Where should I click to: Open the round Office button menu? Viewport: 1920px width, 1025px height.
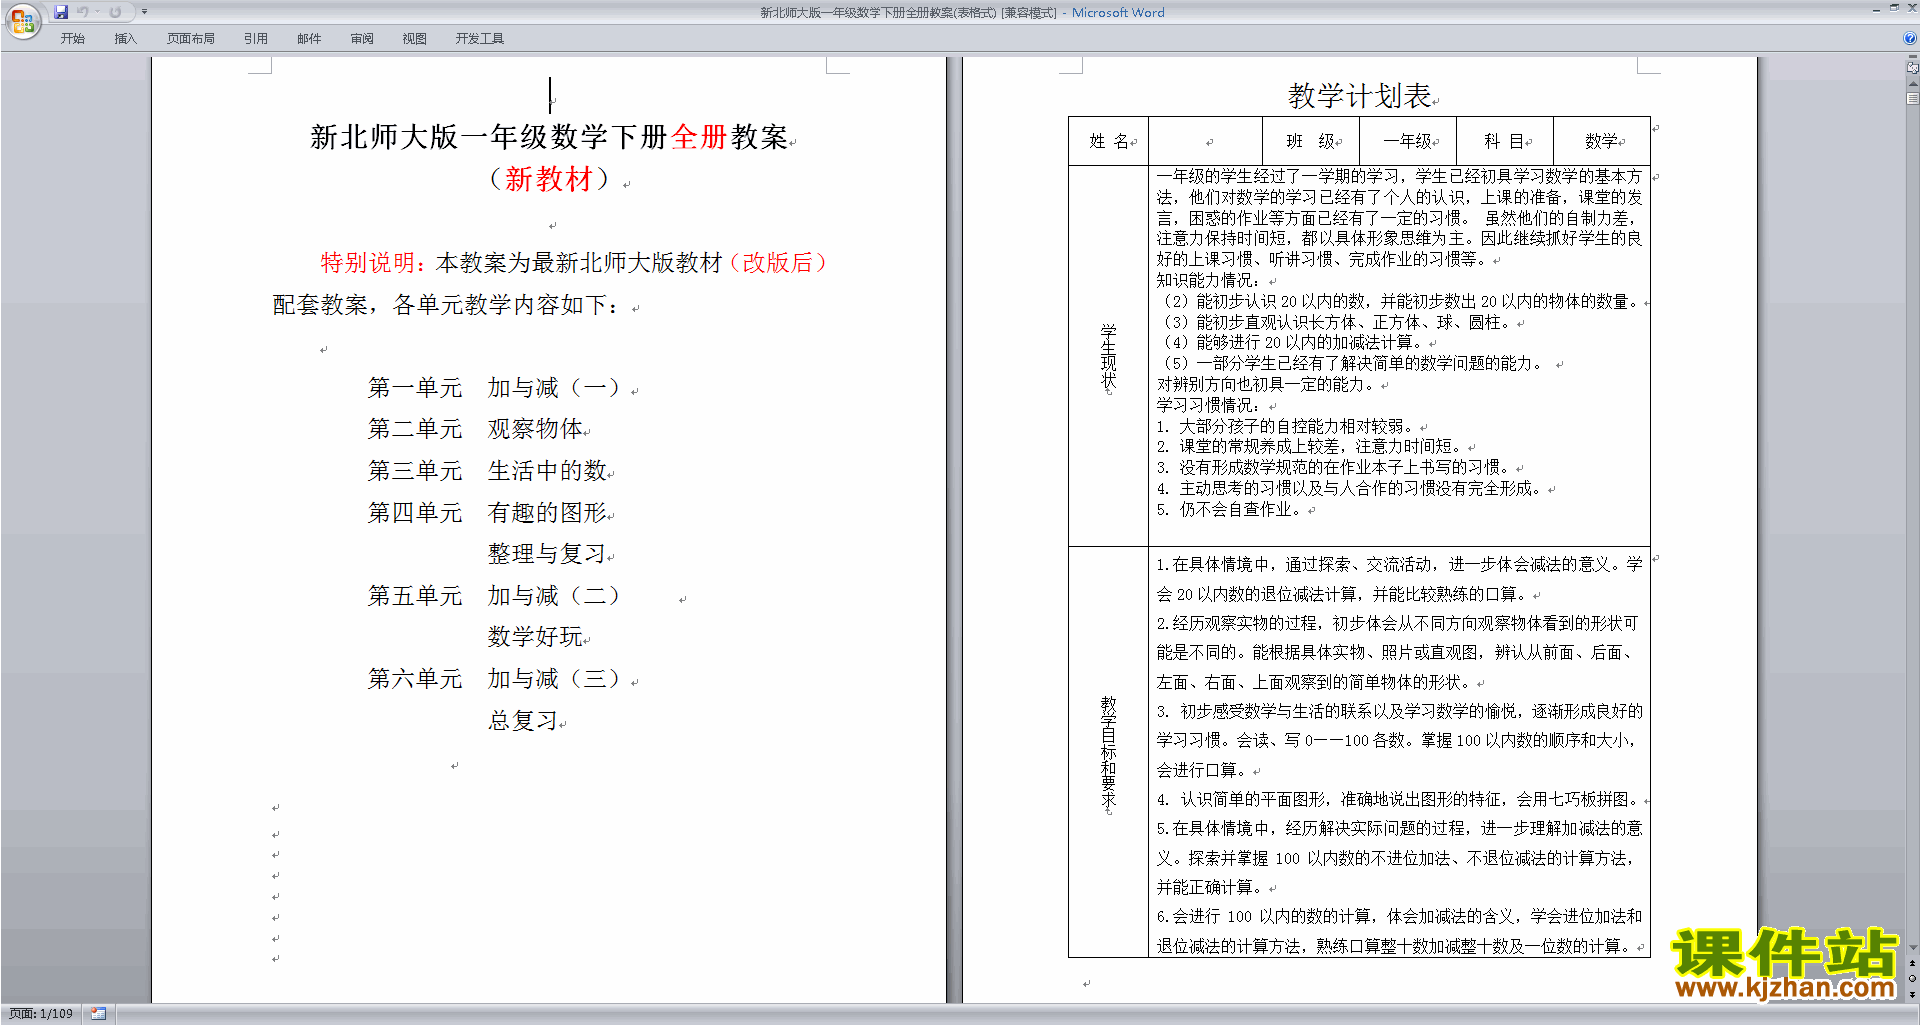tap(22, 20)
